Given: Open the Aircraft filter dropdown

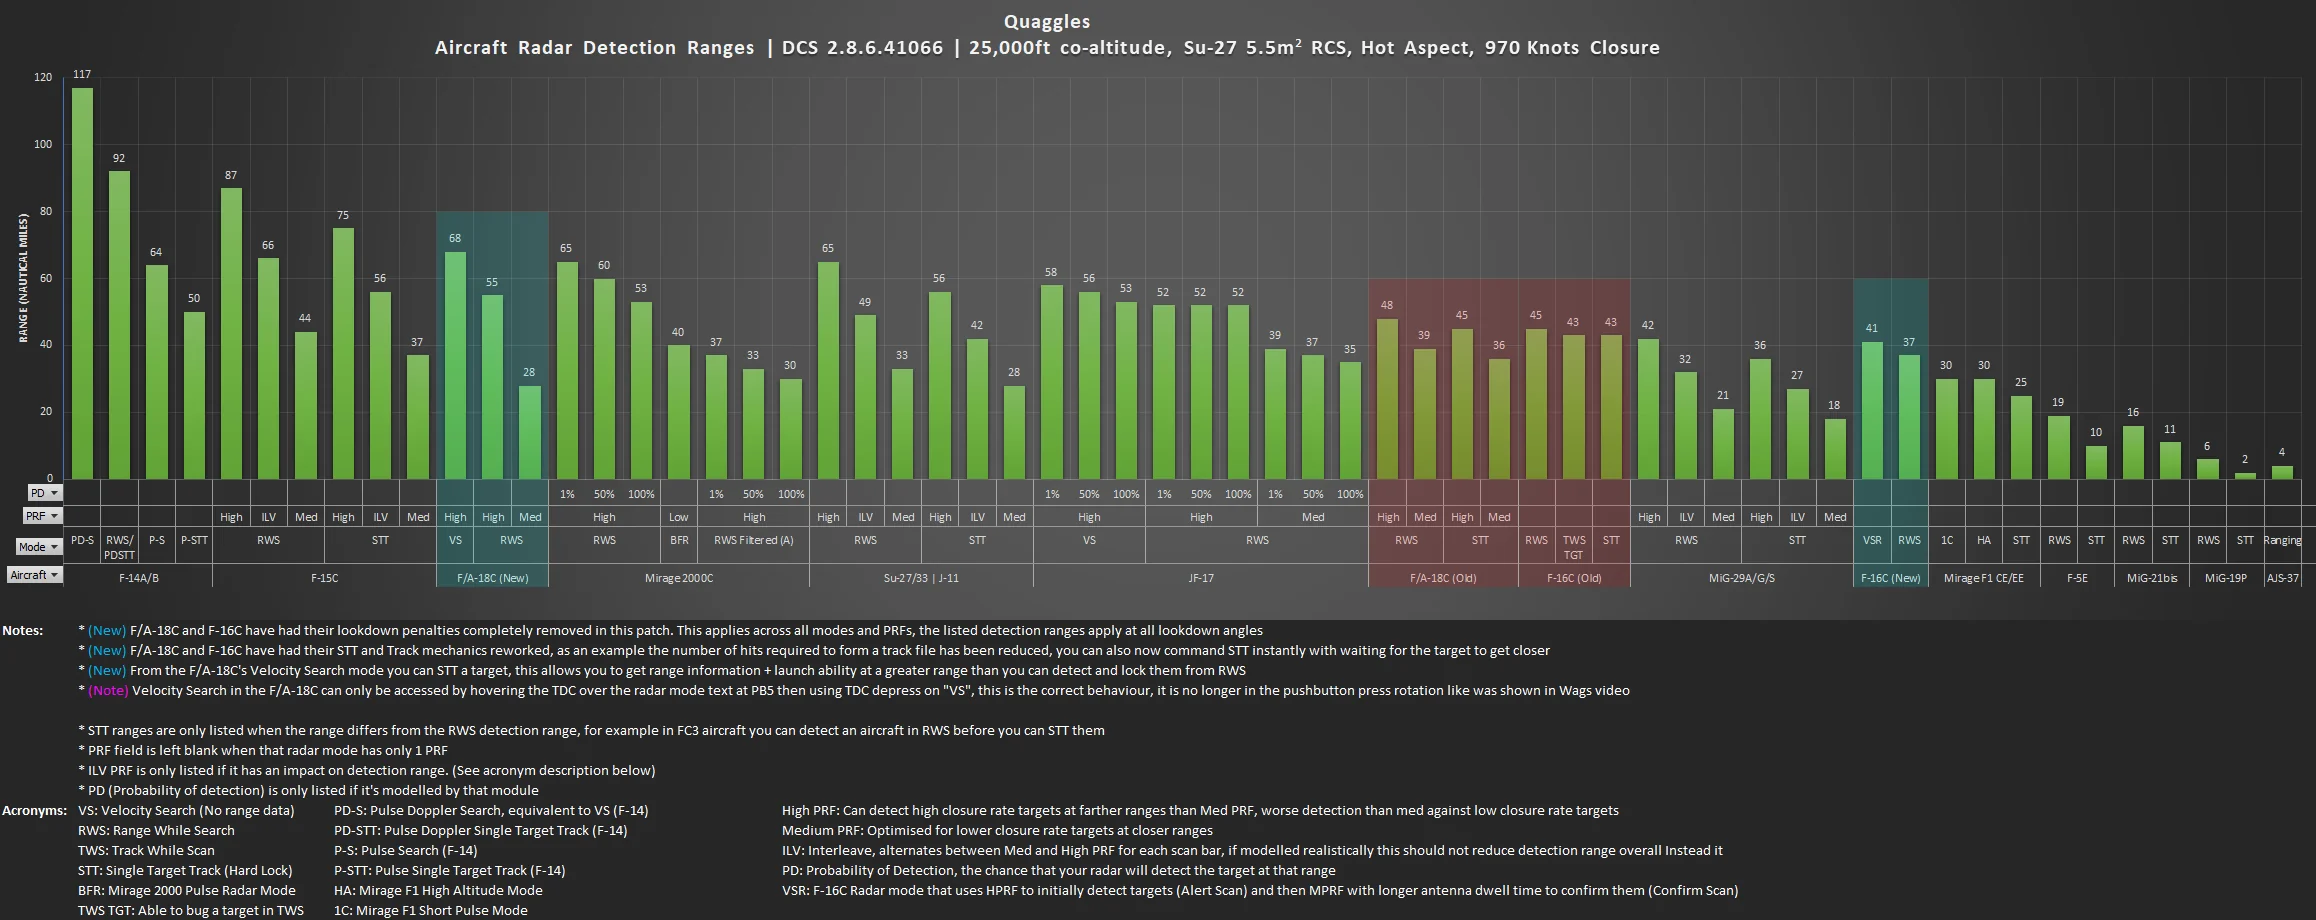Looking at the screenshot, I should point(35,575).
